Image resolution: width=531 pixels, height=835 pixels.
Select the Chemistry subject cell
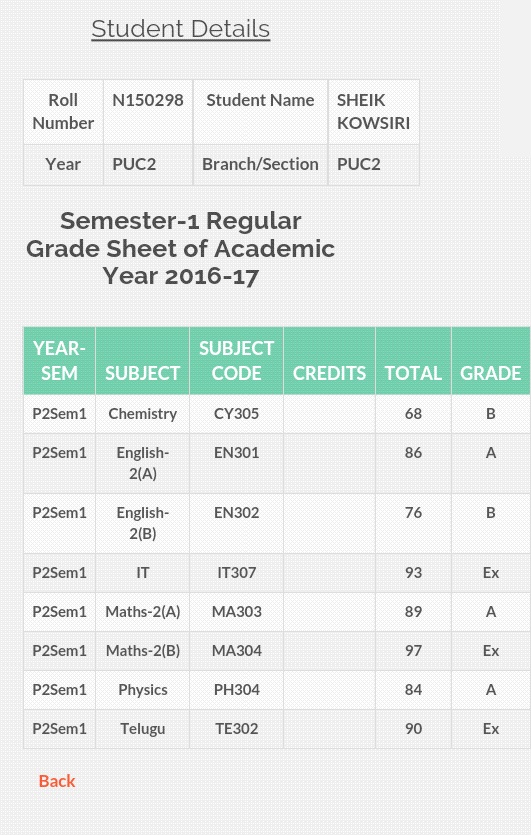(142, 414)
